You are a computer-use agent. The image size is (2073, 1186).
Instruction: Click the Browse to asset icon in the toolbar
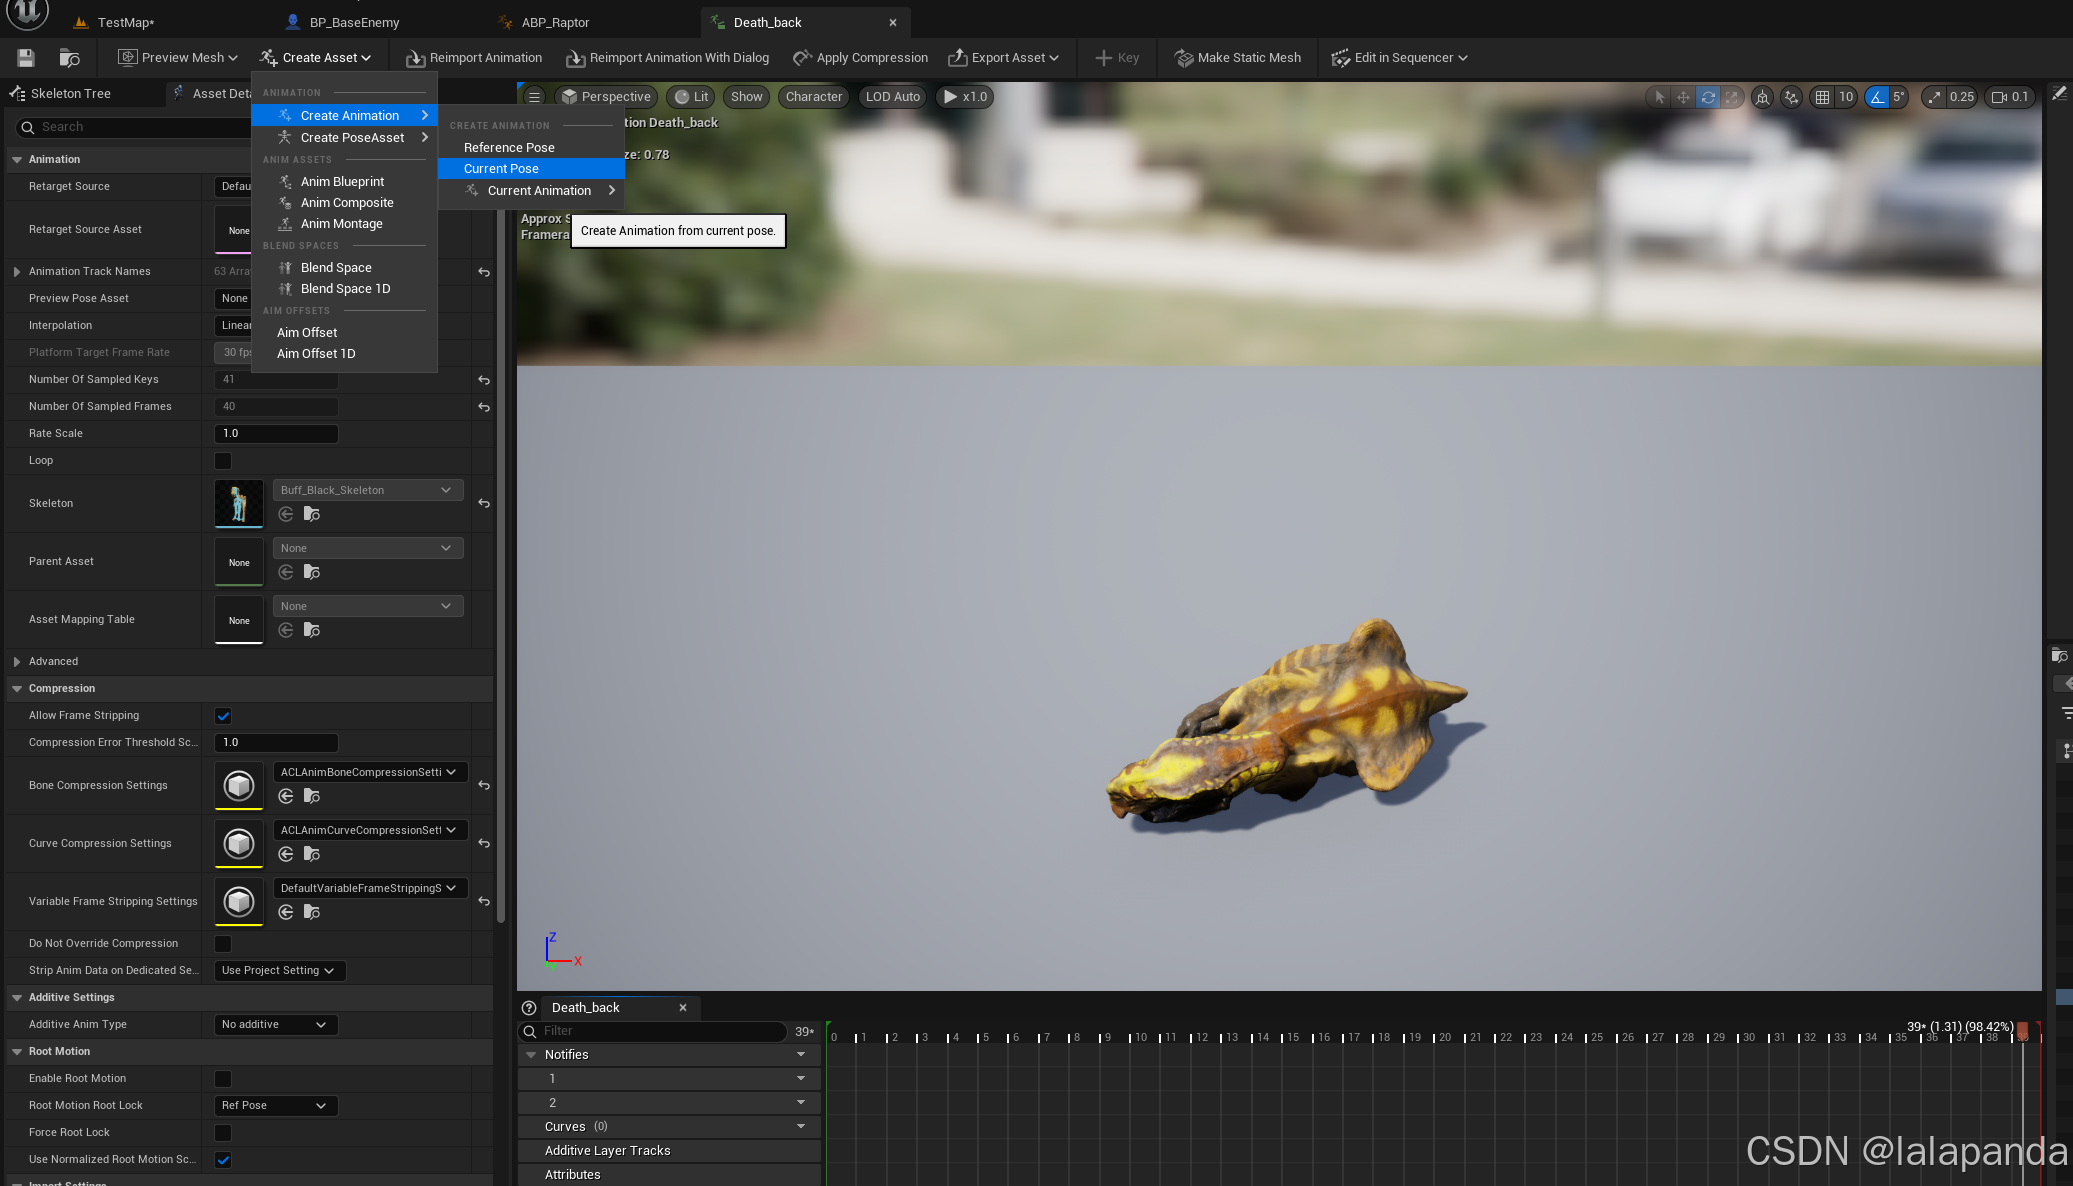tap(69, 58)
